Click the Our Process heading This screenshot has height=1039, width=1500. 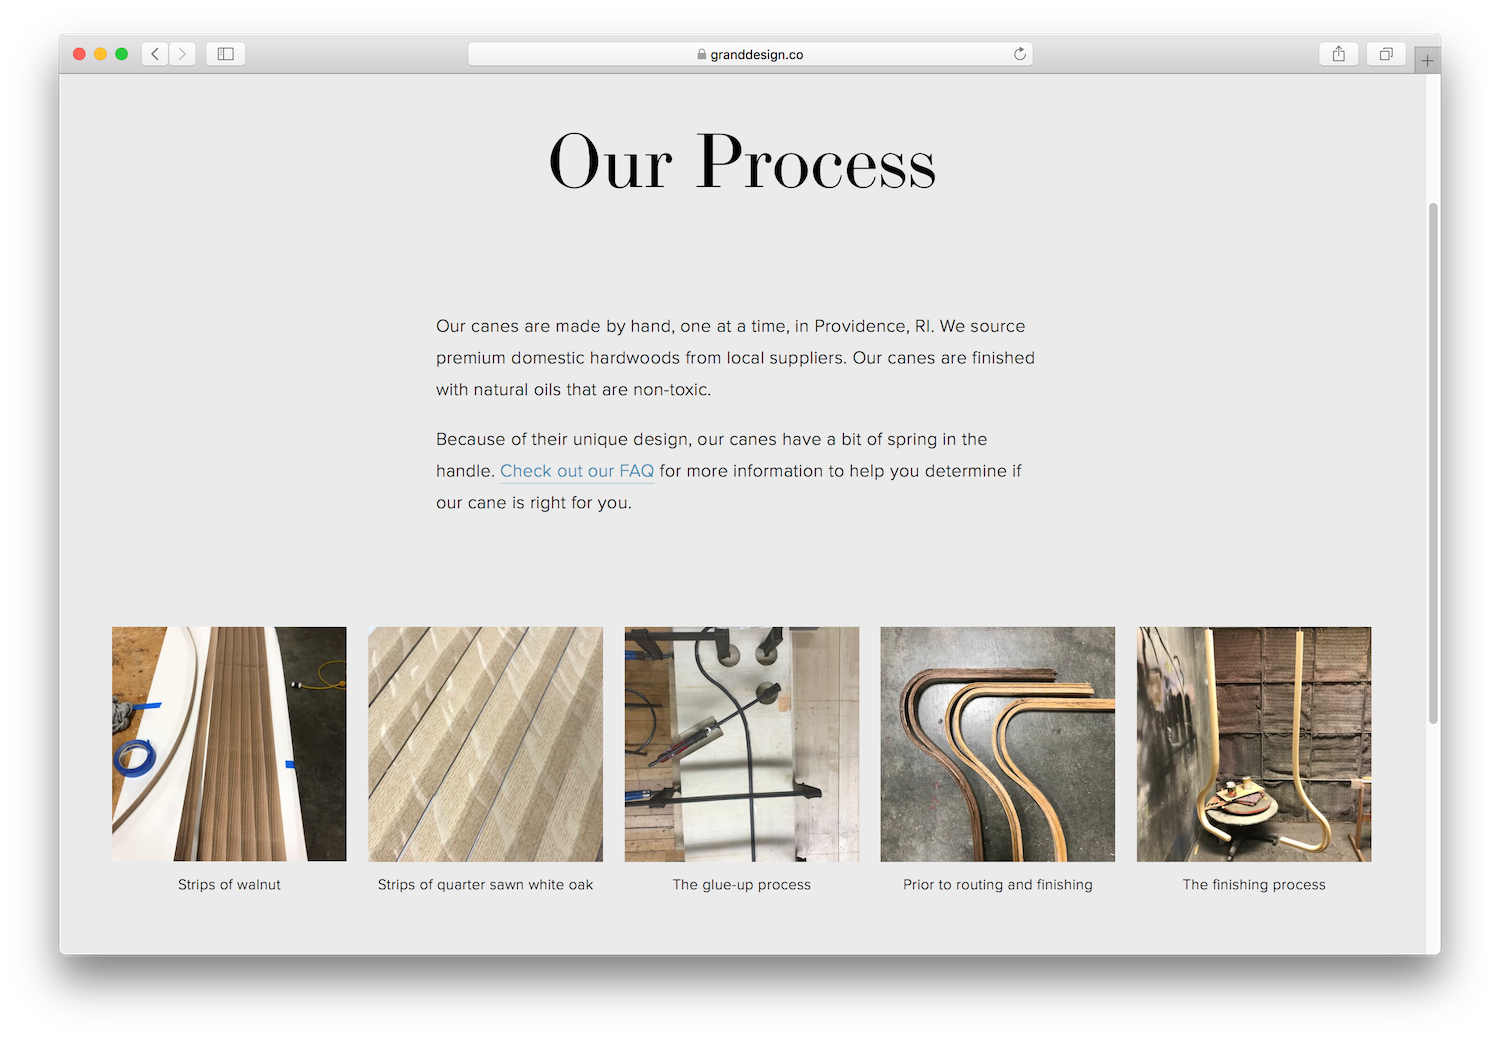point(743,162)
